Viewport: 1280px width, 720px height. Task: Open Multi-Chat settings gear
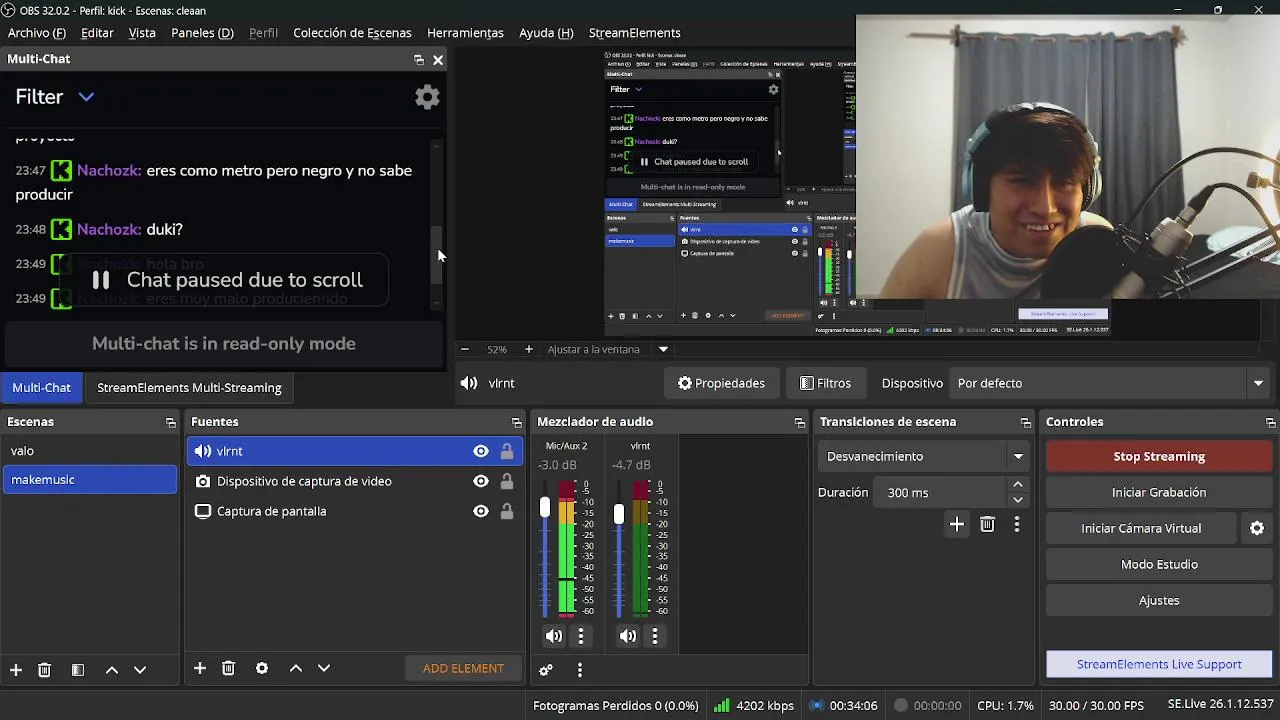coord(427,97)
